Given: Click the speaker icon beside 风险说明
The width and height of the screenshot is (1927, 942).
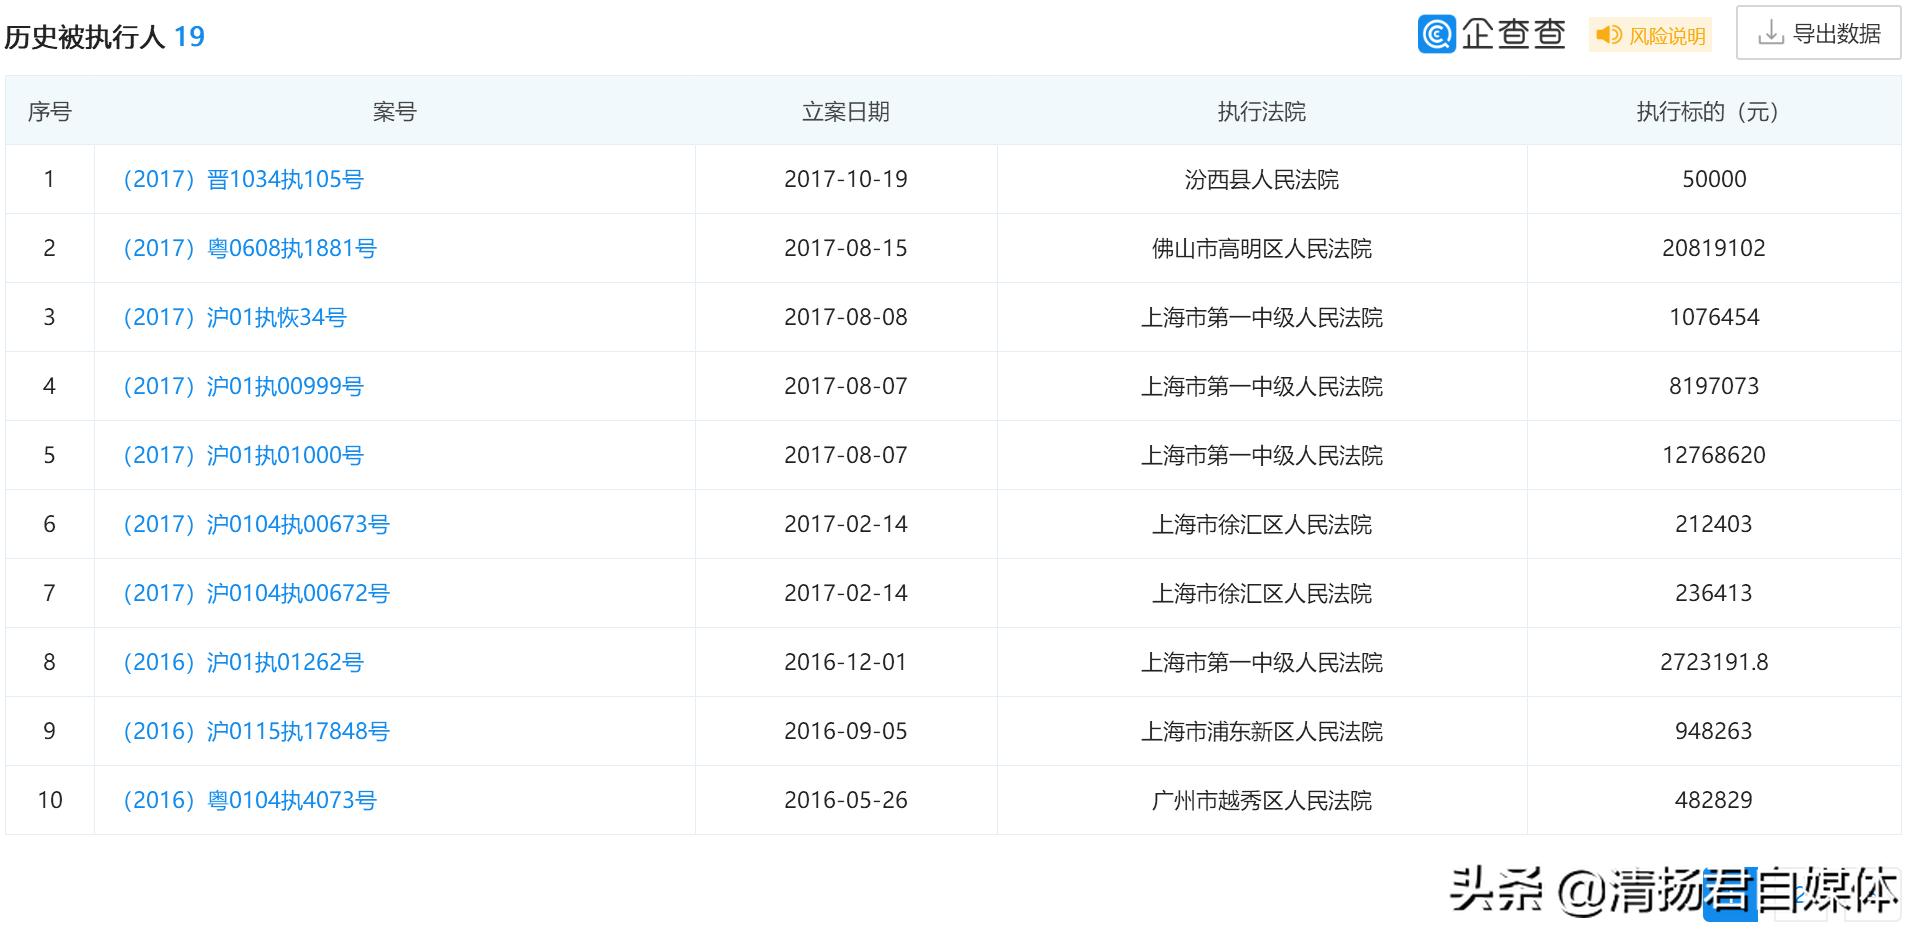Looking at the screenshot, I should (1608, 34).
